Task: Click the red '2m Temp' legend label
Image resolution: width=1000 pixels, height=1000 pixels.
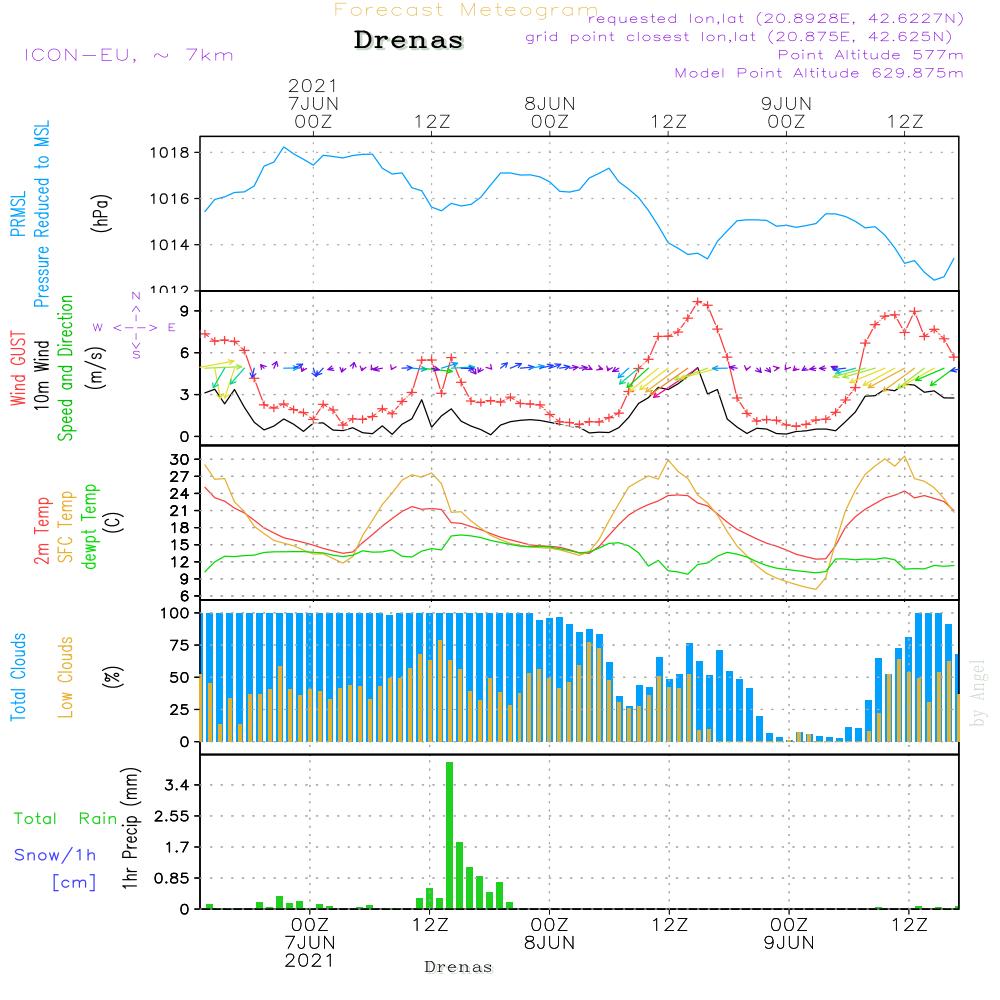Action: [x=41, y=531]
